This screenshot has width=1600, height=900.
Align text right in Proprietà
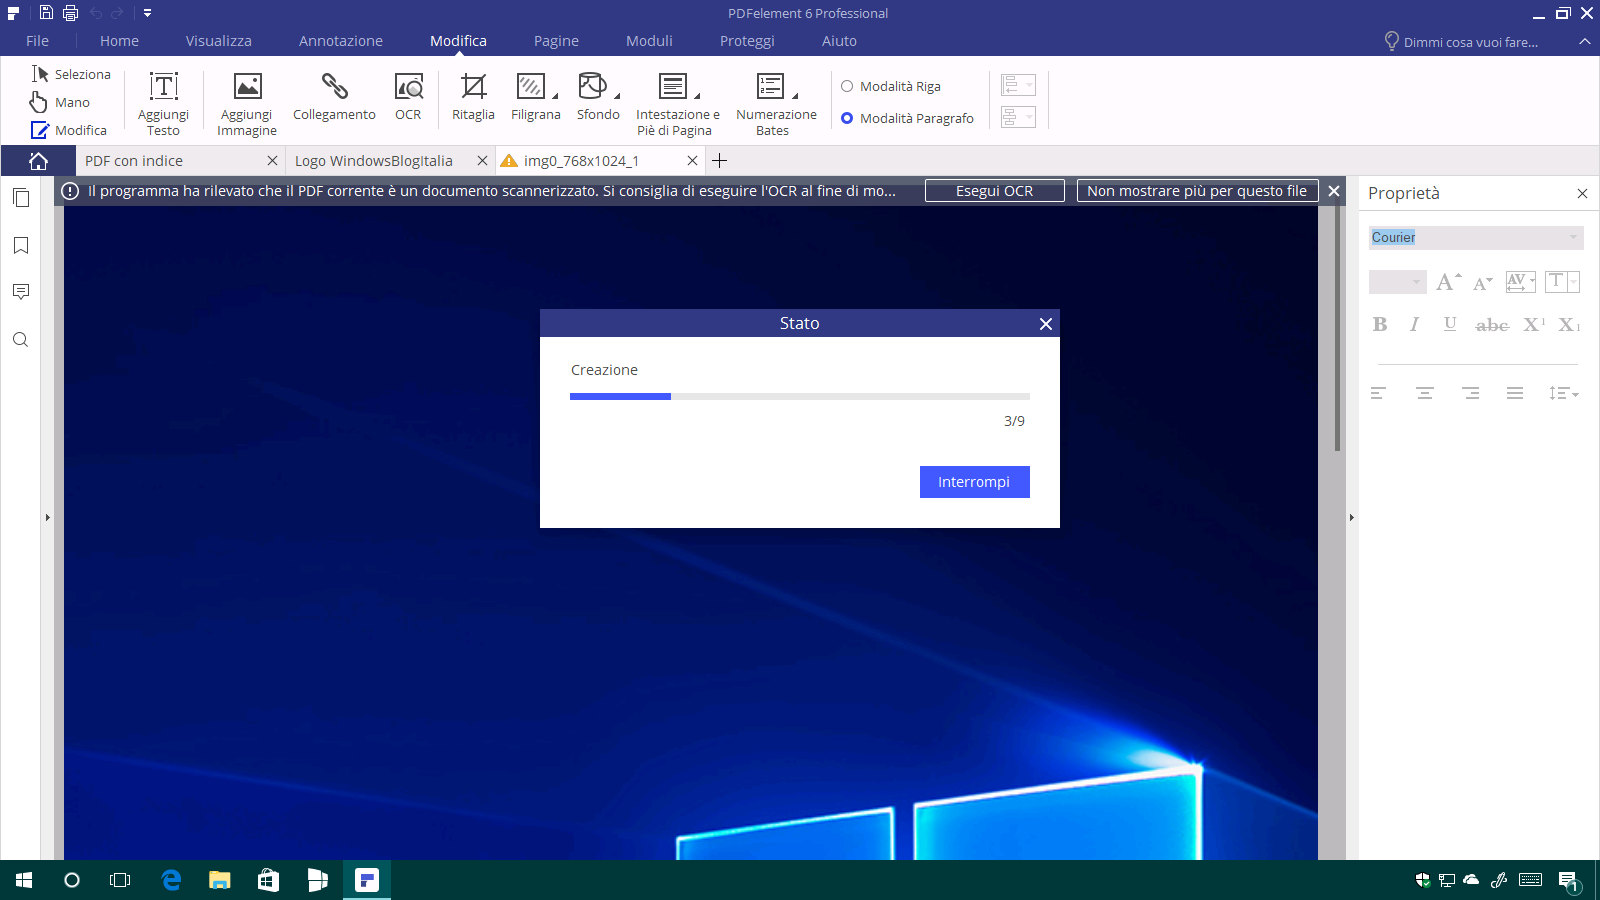pos(1470,393)
